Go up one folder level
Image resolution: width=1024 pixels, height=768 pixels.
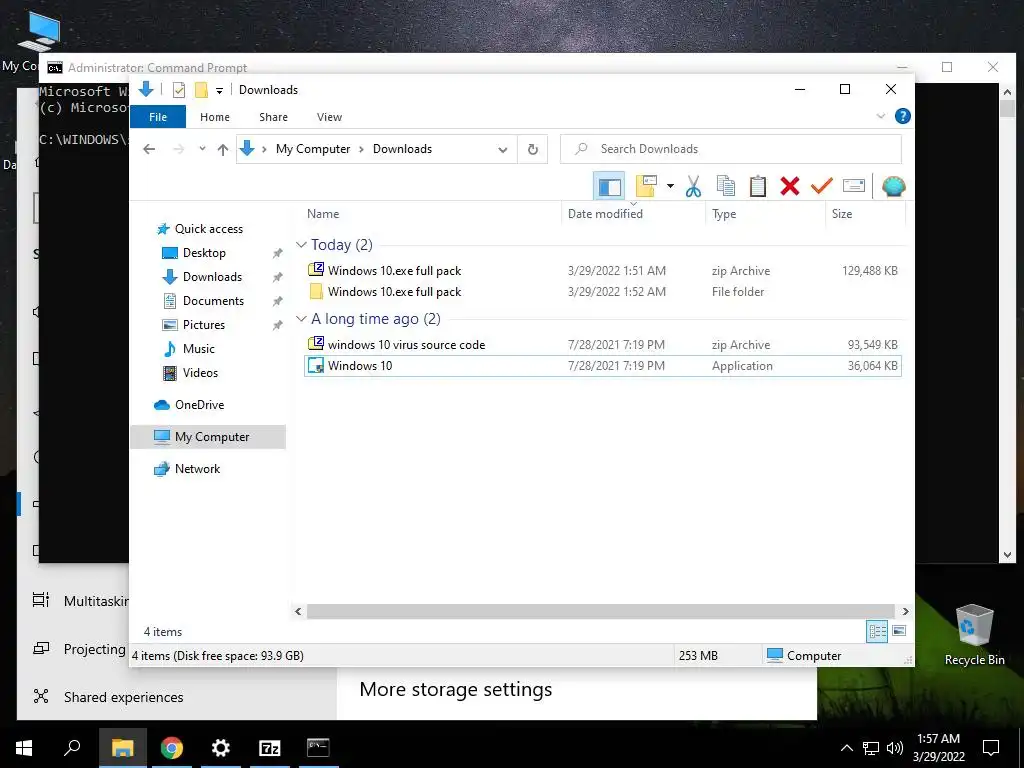click(x=223, y=150)
